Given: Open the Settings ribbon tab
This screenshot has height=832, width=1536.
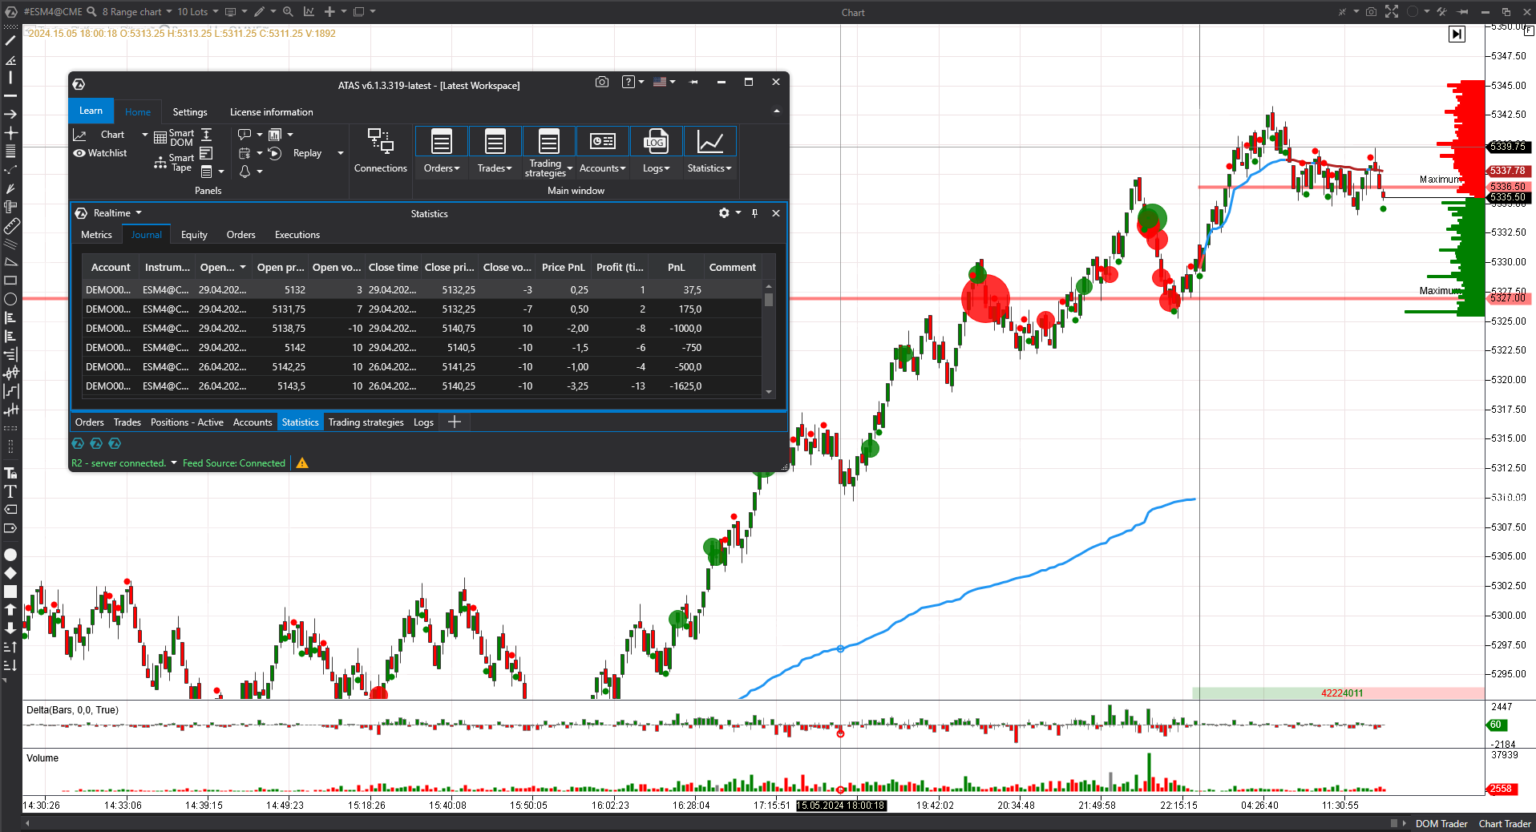Looking at the screenshot, I should 190,112.
